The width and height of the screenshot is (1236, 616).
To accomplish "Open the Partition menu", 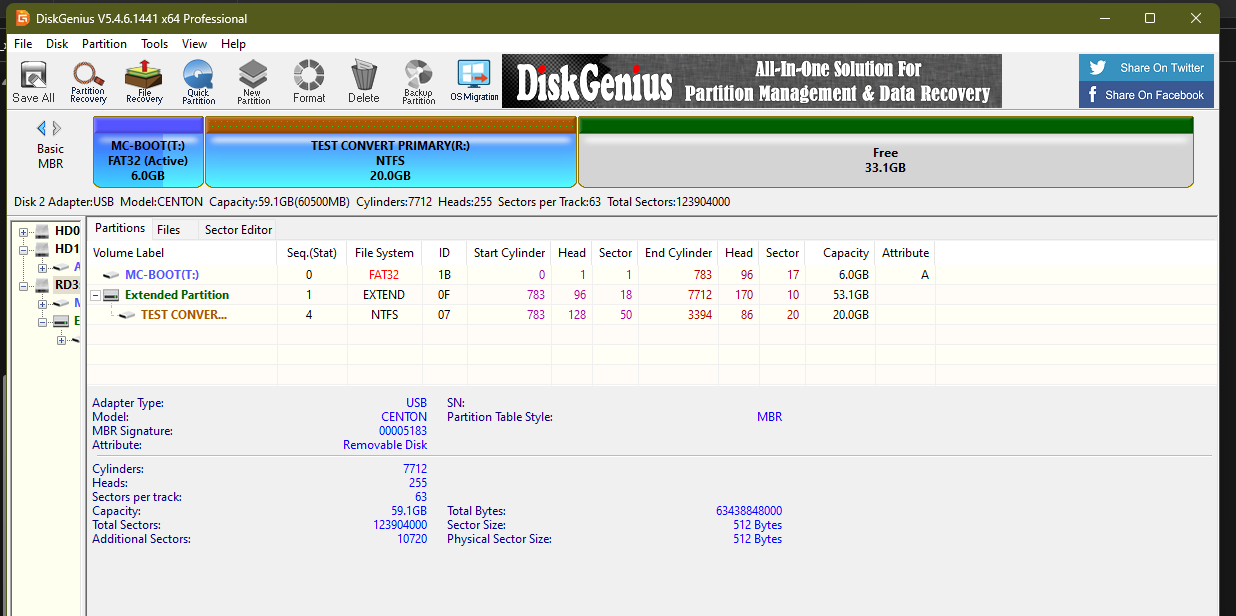I will (x=104, y=44).
